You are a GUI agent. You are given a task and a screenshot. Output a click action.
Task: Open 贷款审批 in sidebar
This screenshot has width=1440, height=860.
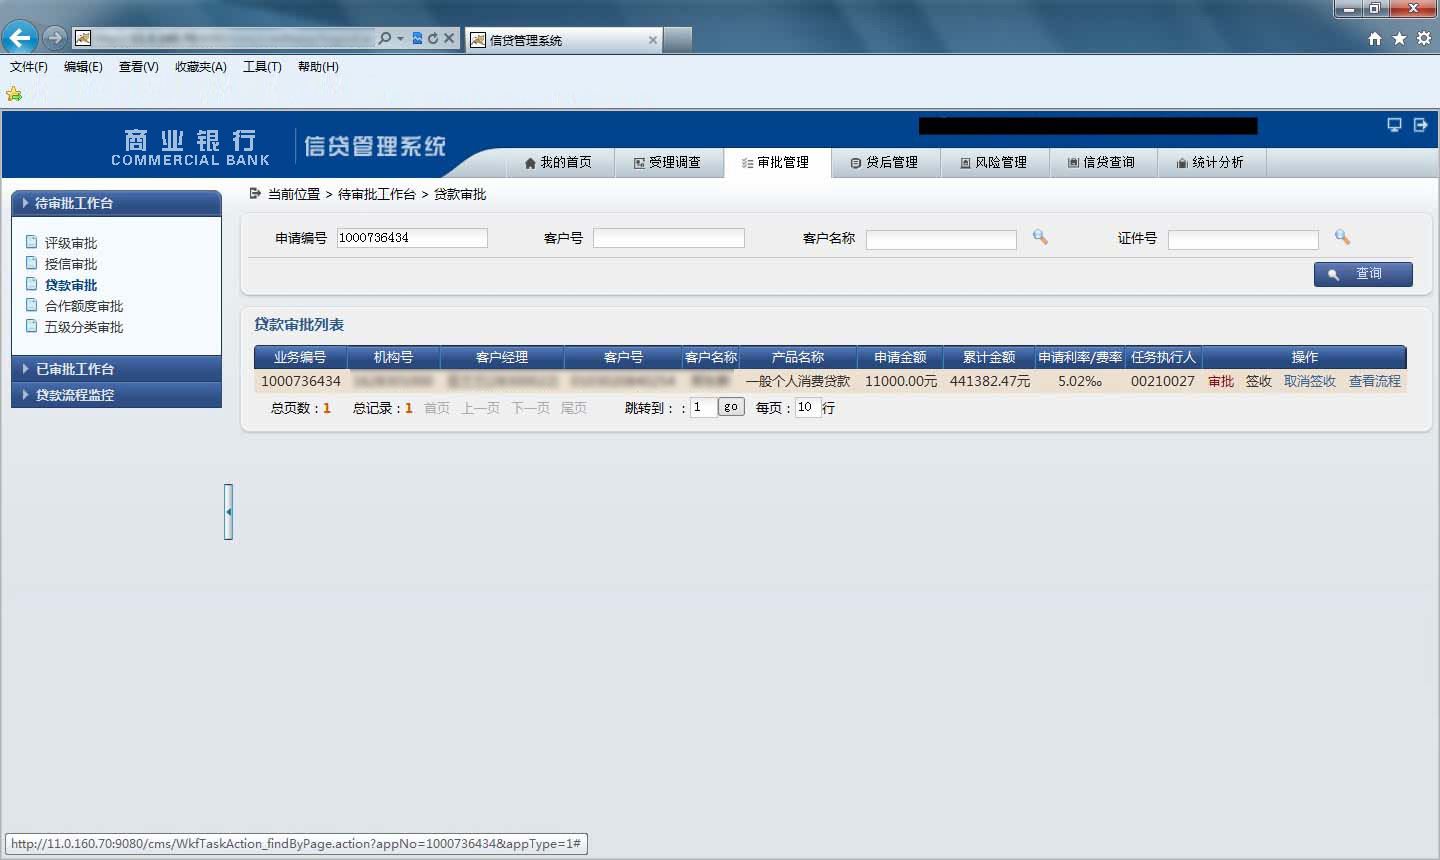(x=71, y=285)
